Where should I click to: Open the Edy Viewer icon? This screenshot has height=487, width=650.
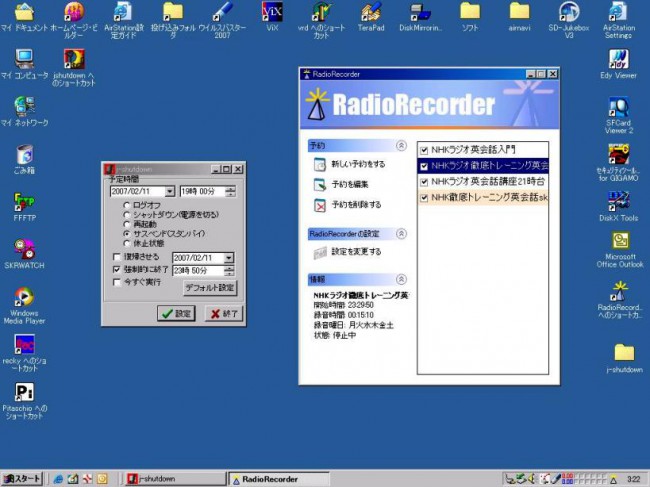pyautogui.click(x=618, y=59)
